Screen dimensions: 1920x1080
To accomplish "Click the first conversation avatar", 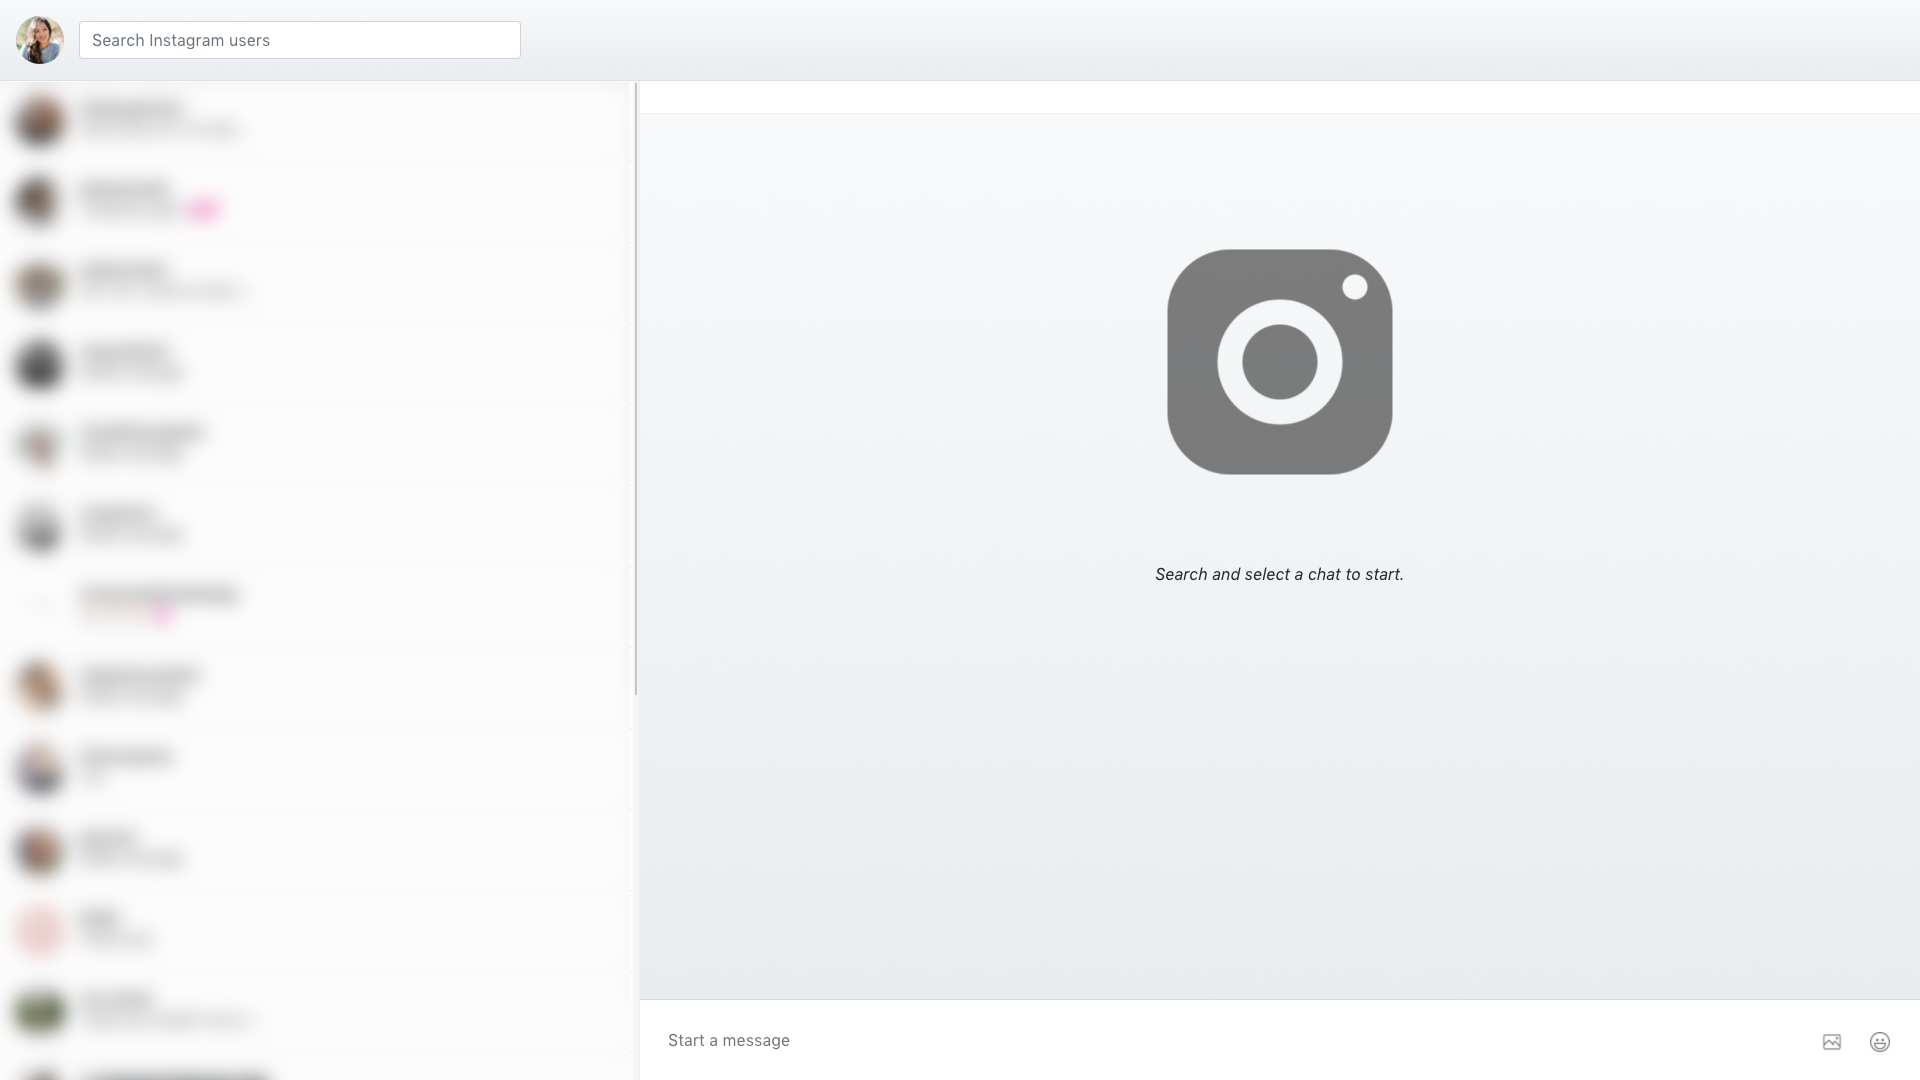I will coord(40,121).
